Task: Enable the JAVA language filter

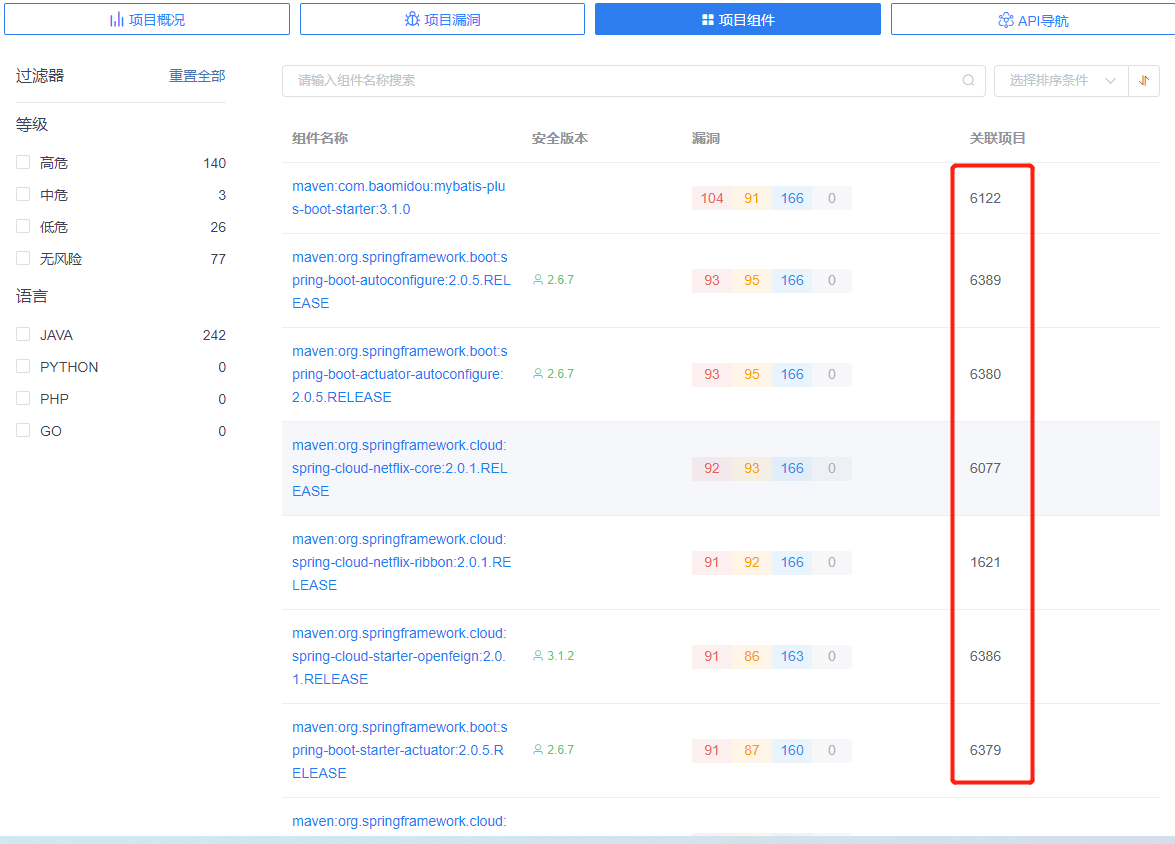Action: [21, 334]
